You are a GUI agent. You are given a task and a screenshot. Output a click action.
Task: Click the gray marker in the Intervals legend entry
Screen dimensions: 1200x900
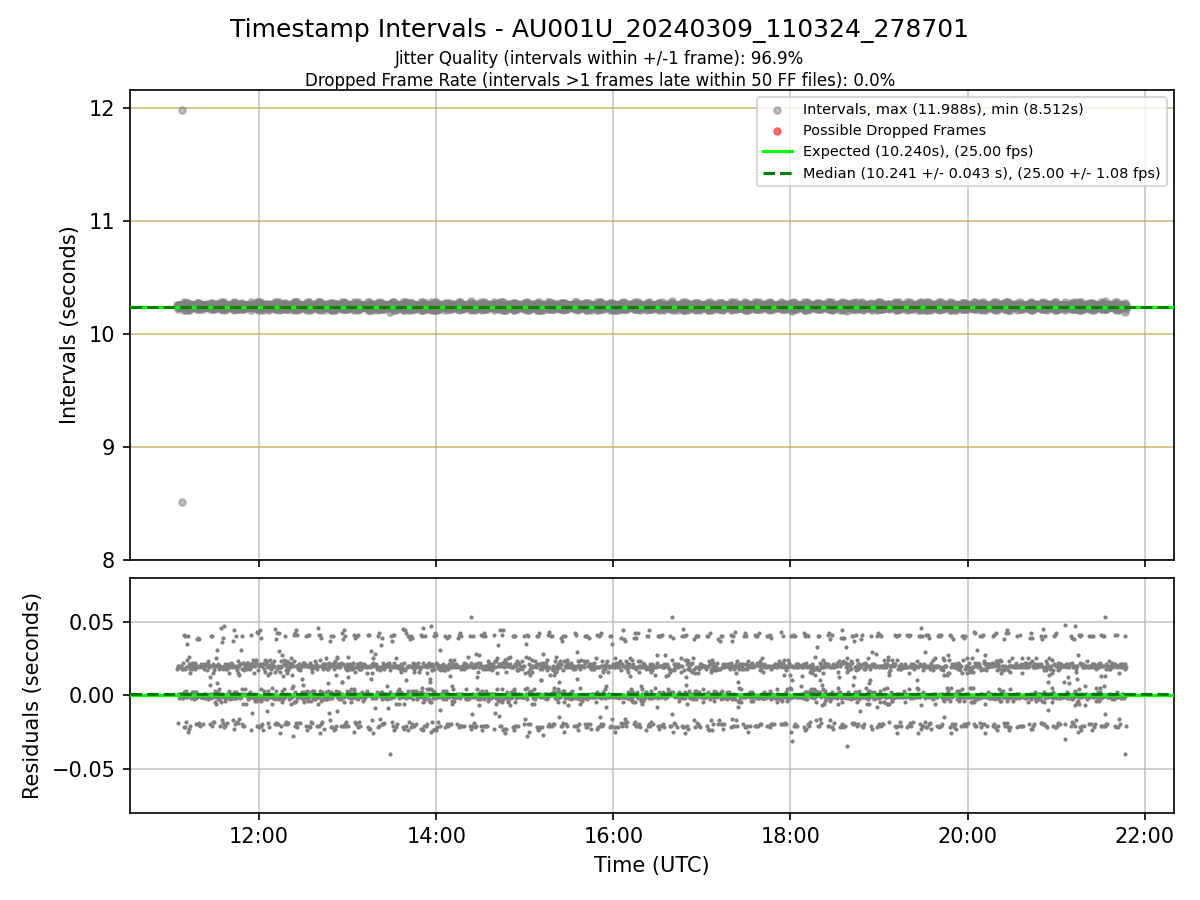(777, 109)
